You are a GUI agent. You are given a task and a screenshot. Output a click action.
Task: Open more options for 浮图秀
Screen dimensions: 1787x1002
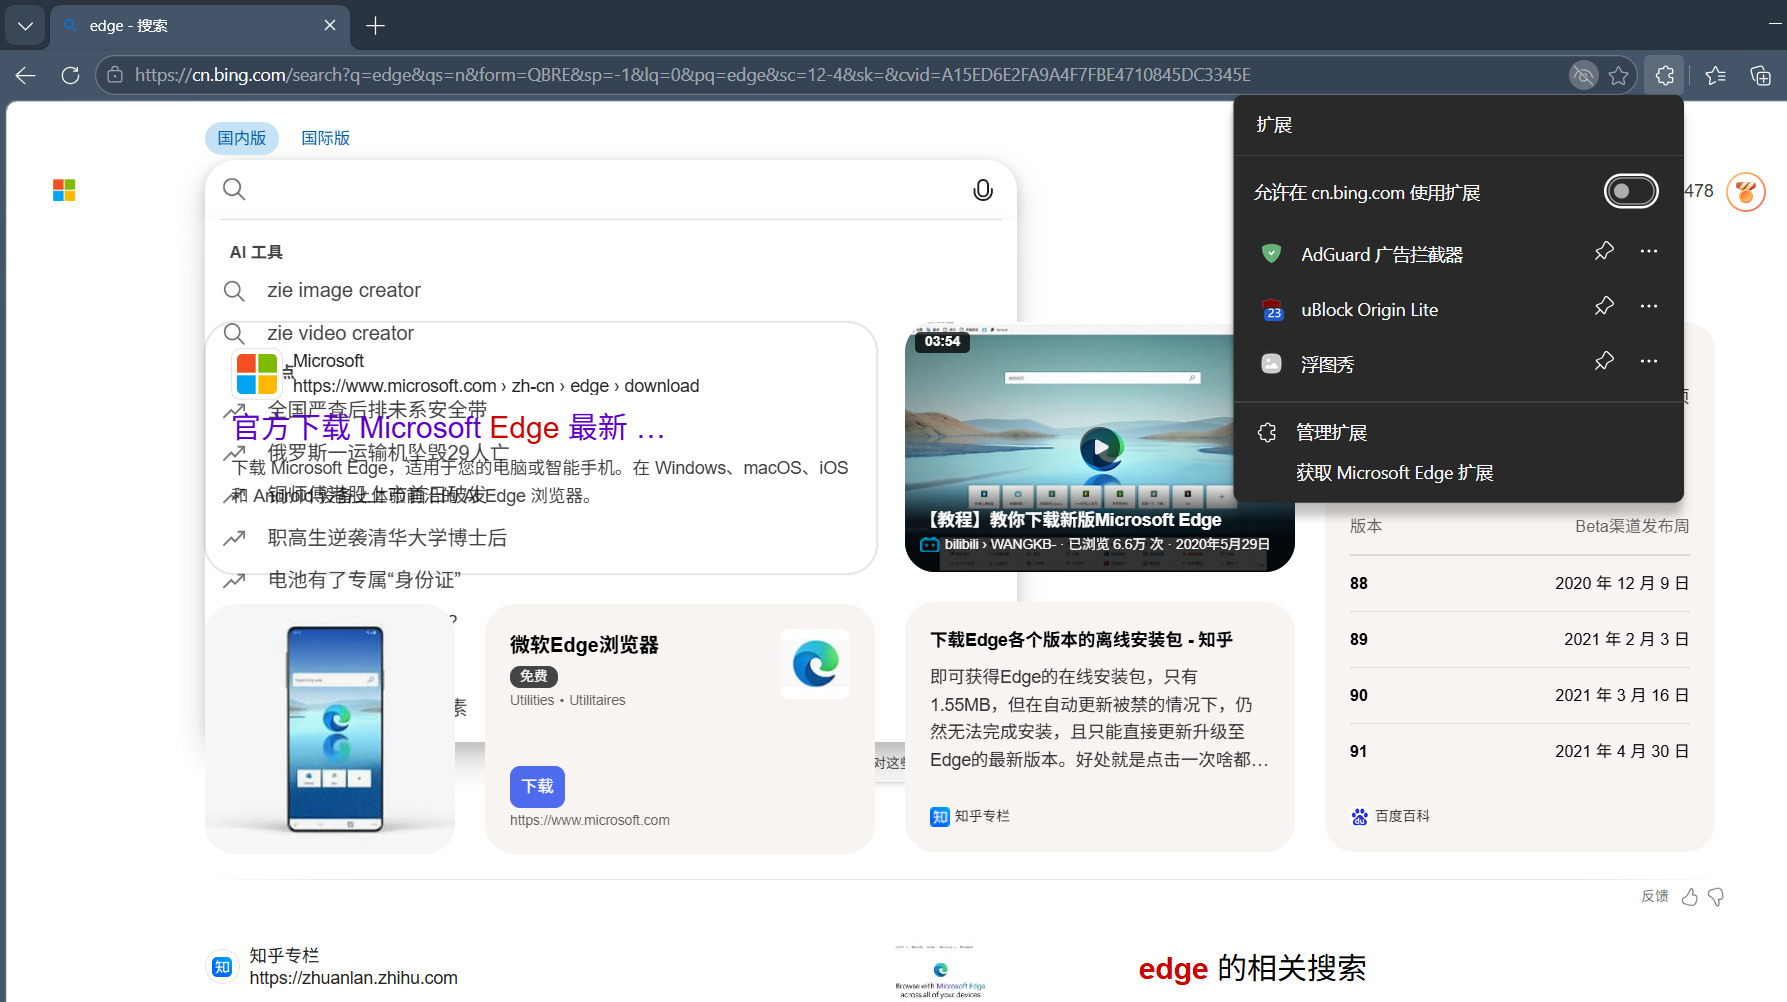(x=1649, y=361)
